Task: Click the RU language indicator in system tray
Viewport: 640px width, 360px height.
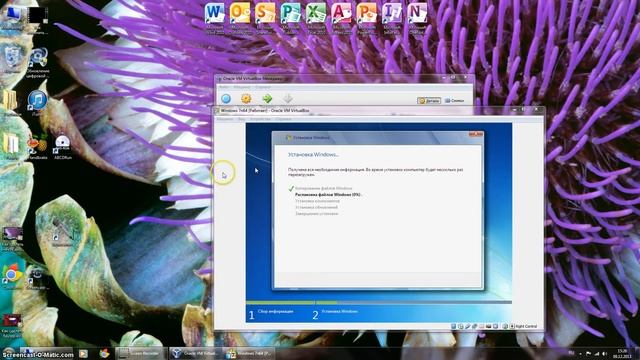Action: coord(571,353)
